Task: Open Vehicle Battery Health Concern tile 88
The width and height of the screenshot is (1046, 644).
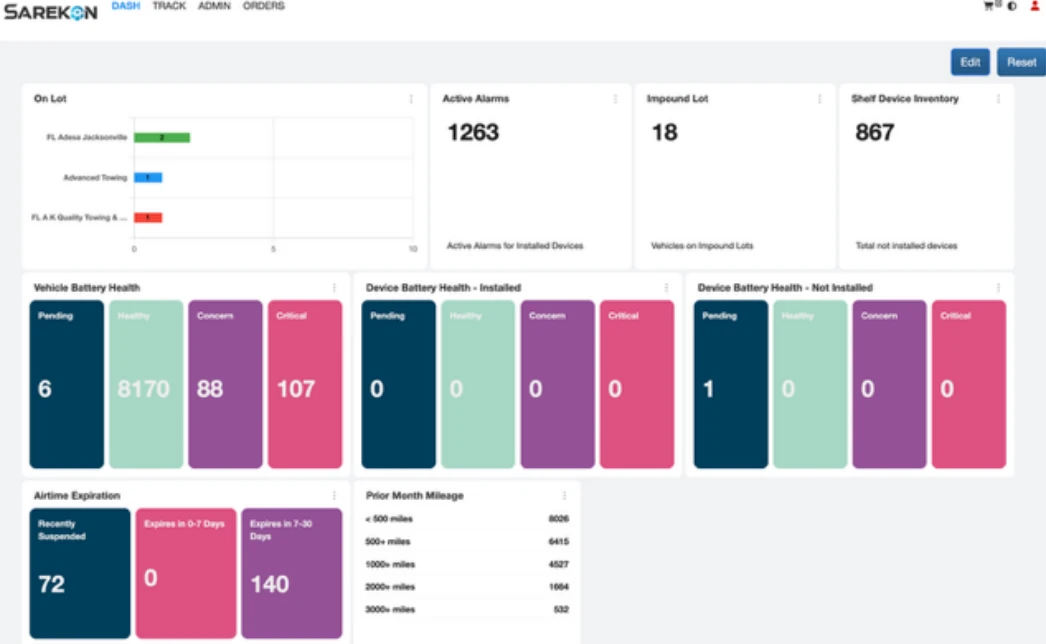Action: pos(225,384)
